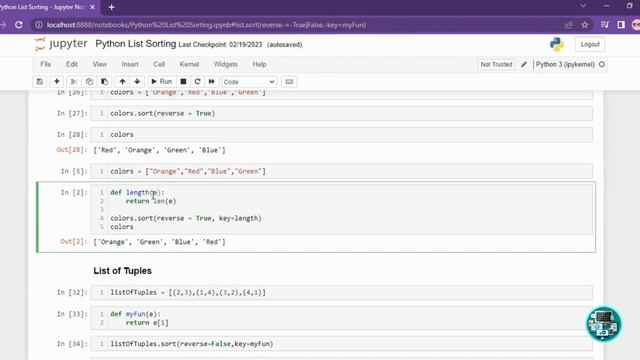640x360 pixels.
Task: Click the Logout button
Action: pos(590,44)
